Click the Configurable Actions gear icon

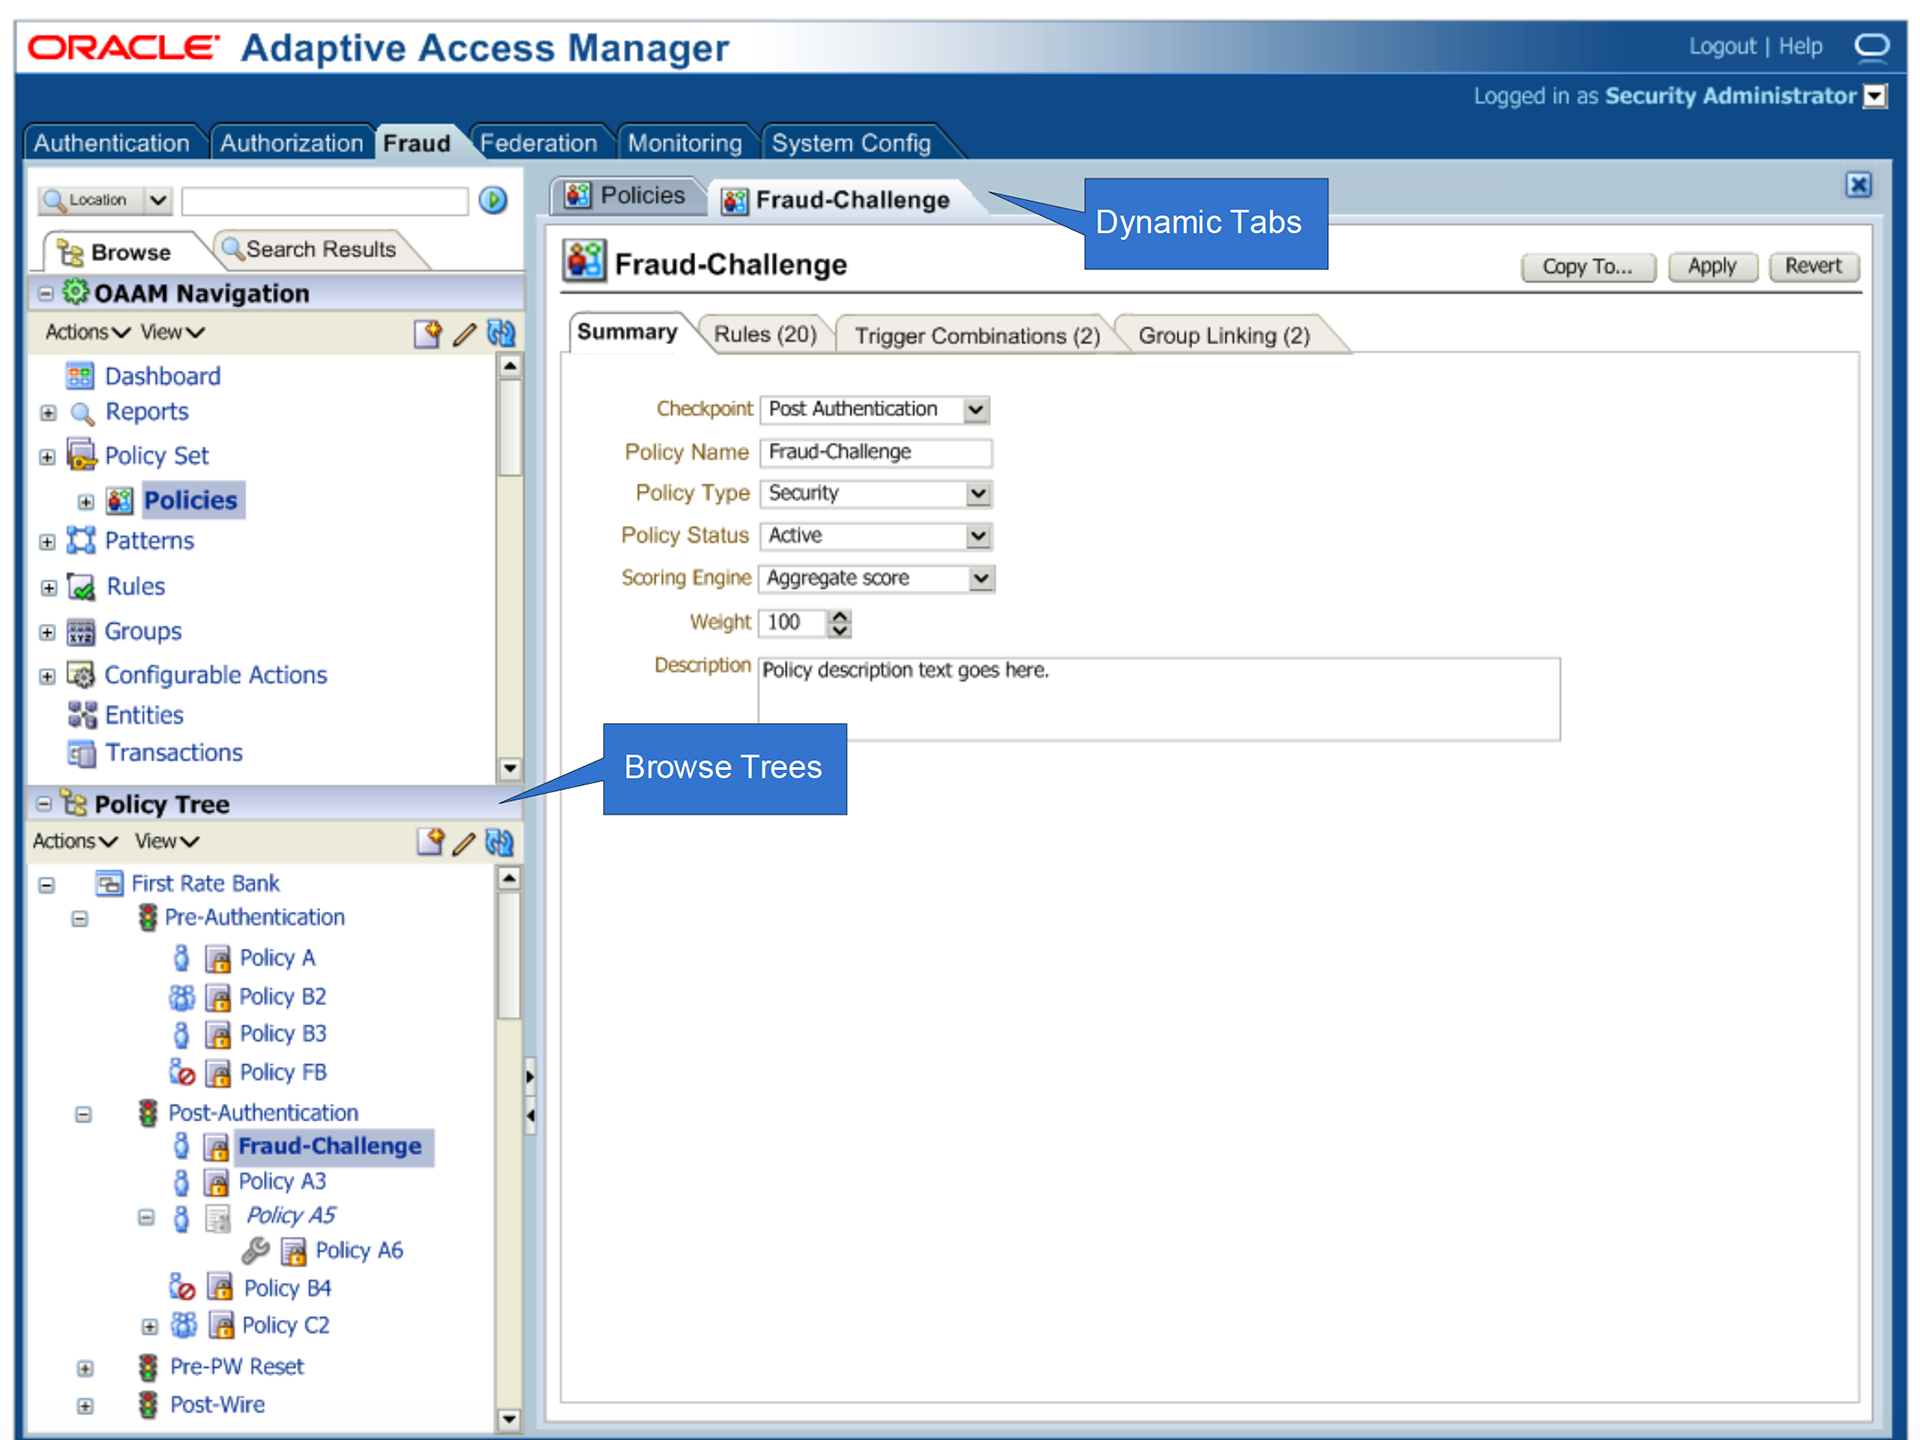(x=81, y=675)
